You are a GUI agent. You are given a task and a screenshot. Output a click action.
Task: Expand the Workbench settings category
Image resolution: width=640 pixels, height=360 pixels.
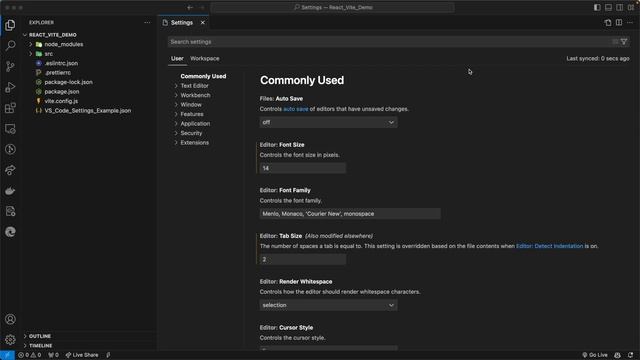point(176,95)
